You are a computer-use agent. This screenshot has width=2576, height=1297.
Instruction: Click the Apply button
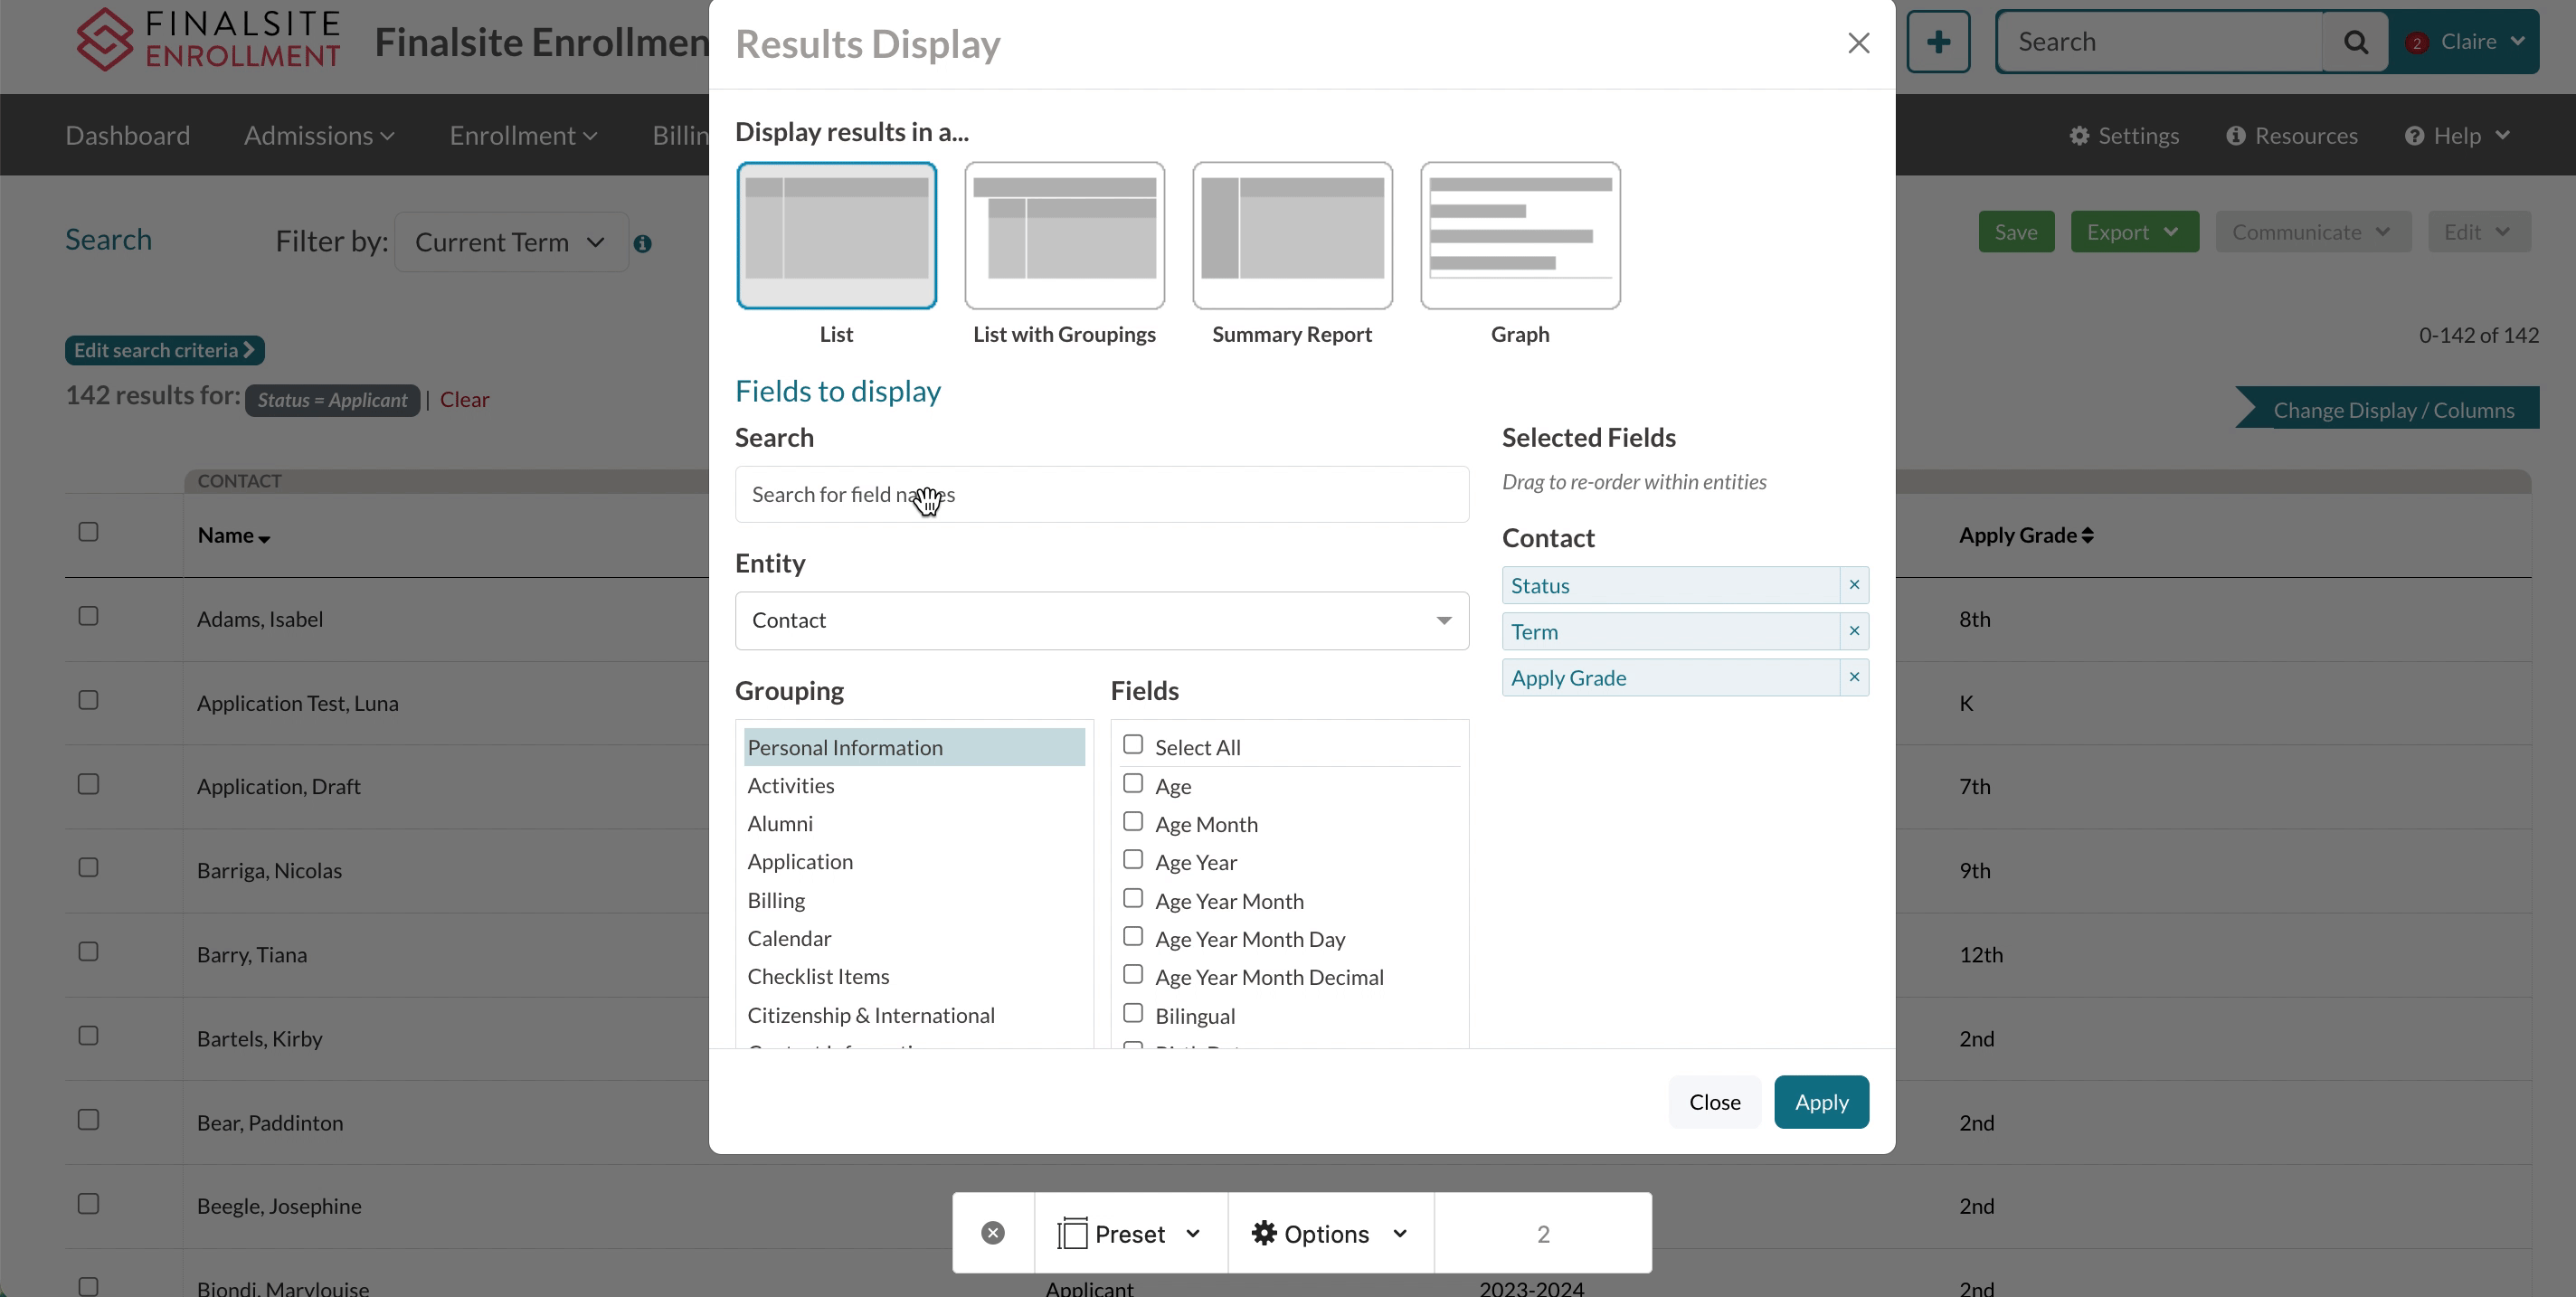pyautogui.click(x=1821, y=1102)
